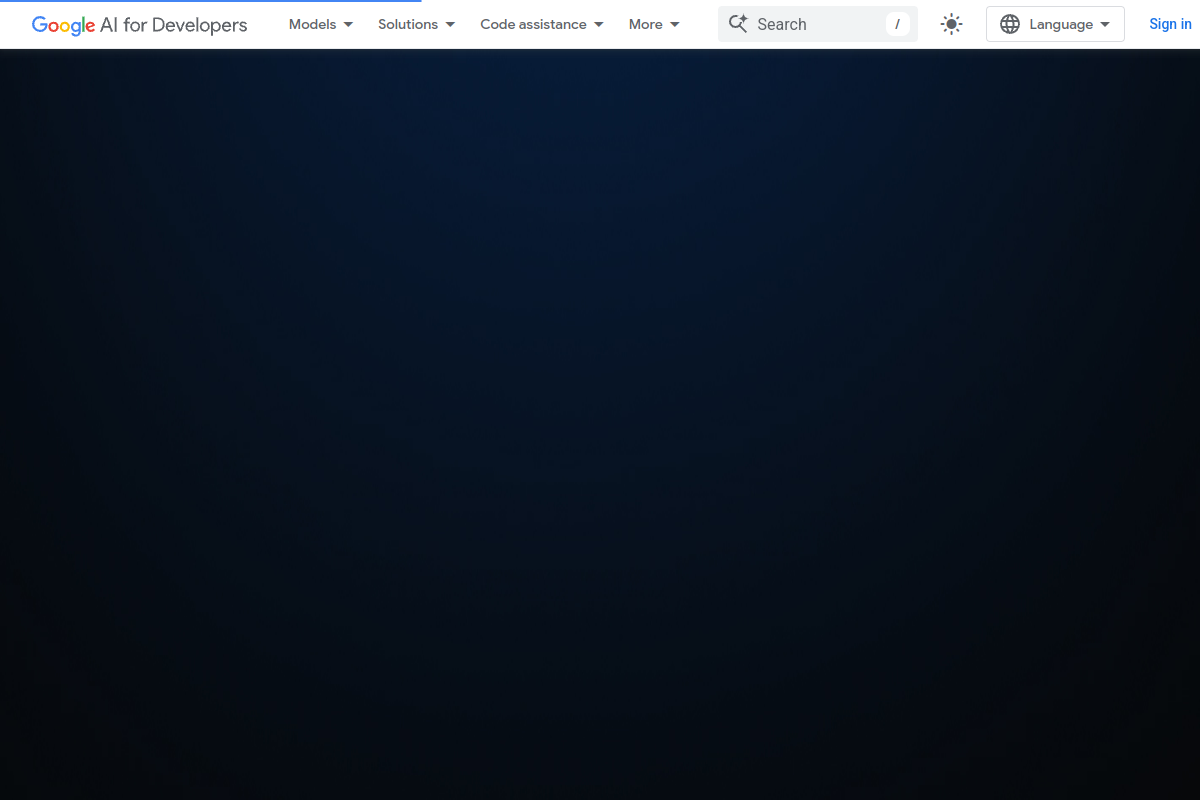Expand the Code assistance dropdown arrow
Viewport: 1200px width, 800px height.
(598, 24)
